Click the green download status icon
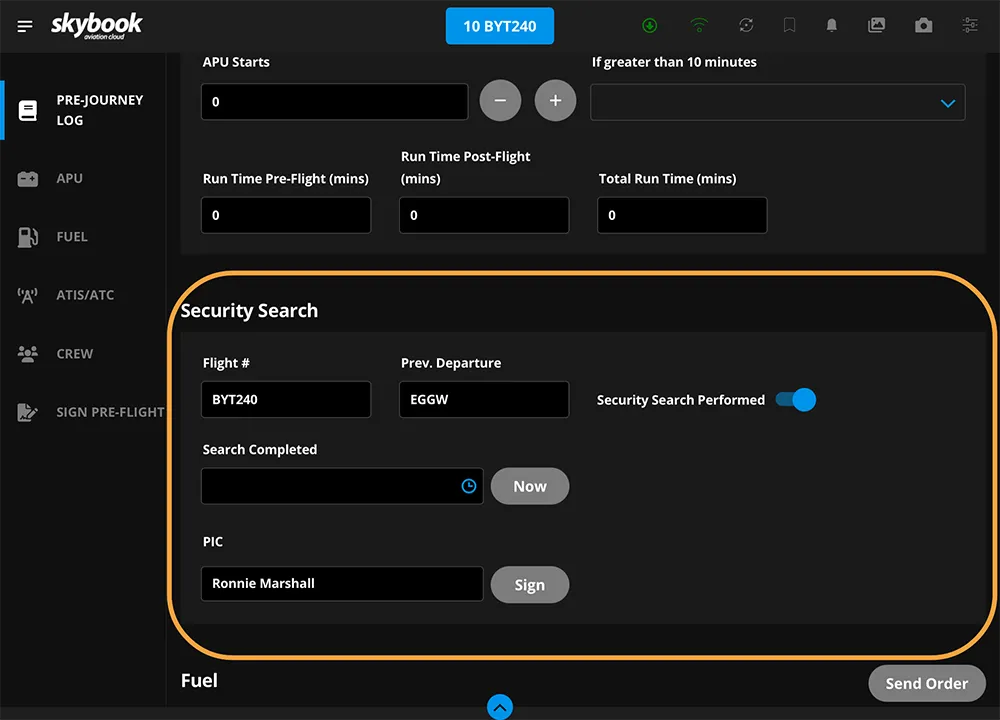 coord(650,26)
